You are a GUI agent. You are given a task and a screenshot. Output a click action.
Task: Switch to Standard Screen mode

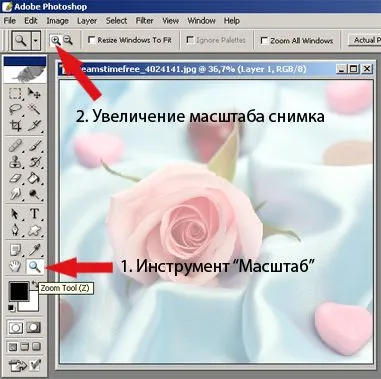click(x=13, y=347)
